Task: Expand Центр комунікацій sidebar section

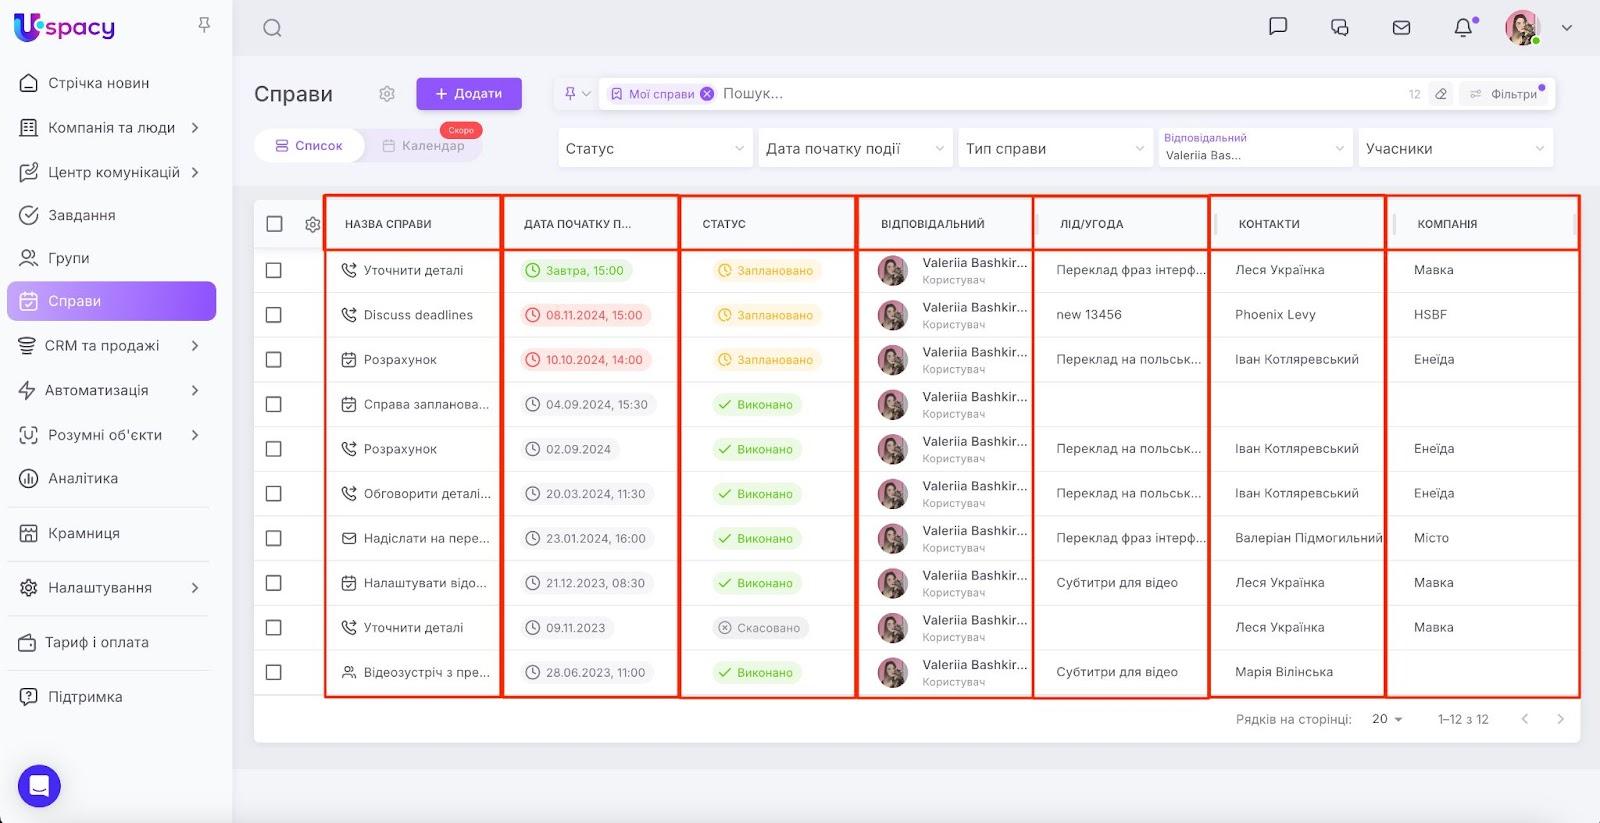Action: click(x=195, y=172)
